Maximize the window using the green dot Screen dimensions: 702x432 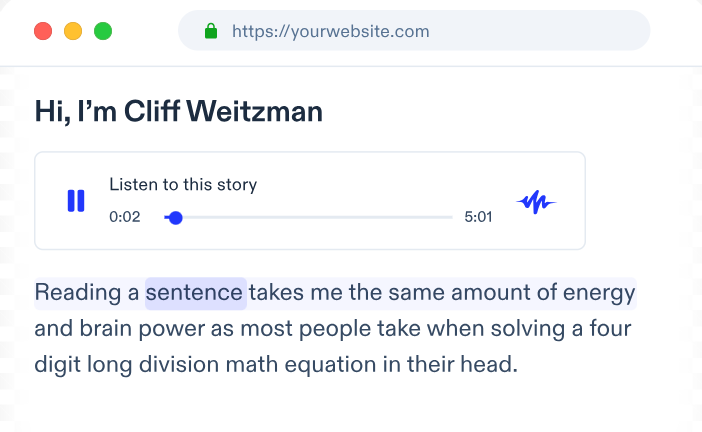coord(103,31)
